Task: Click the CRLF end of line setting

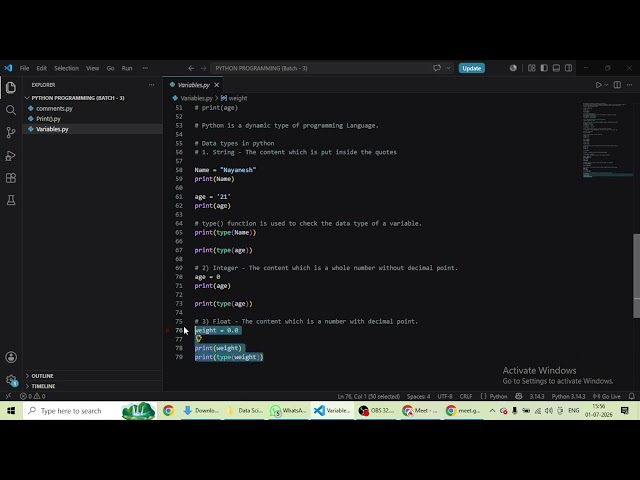Action: [x=466, y=396]
